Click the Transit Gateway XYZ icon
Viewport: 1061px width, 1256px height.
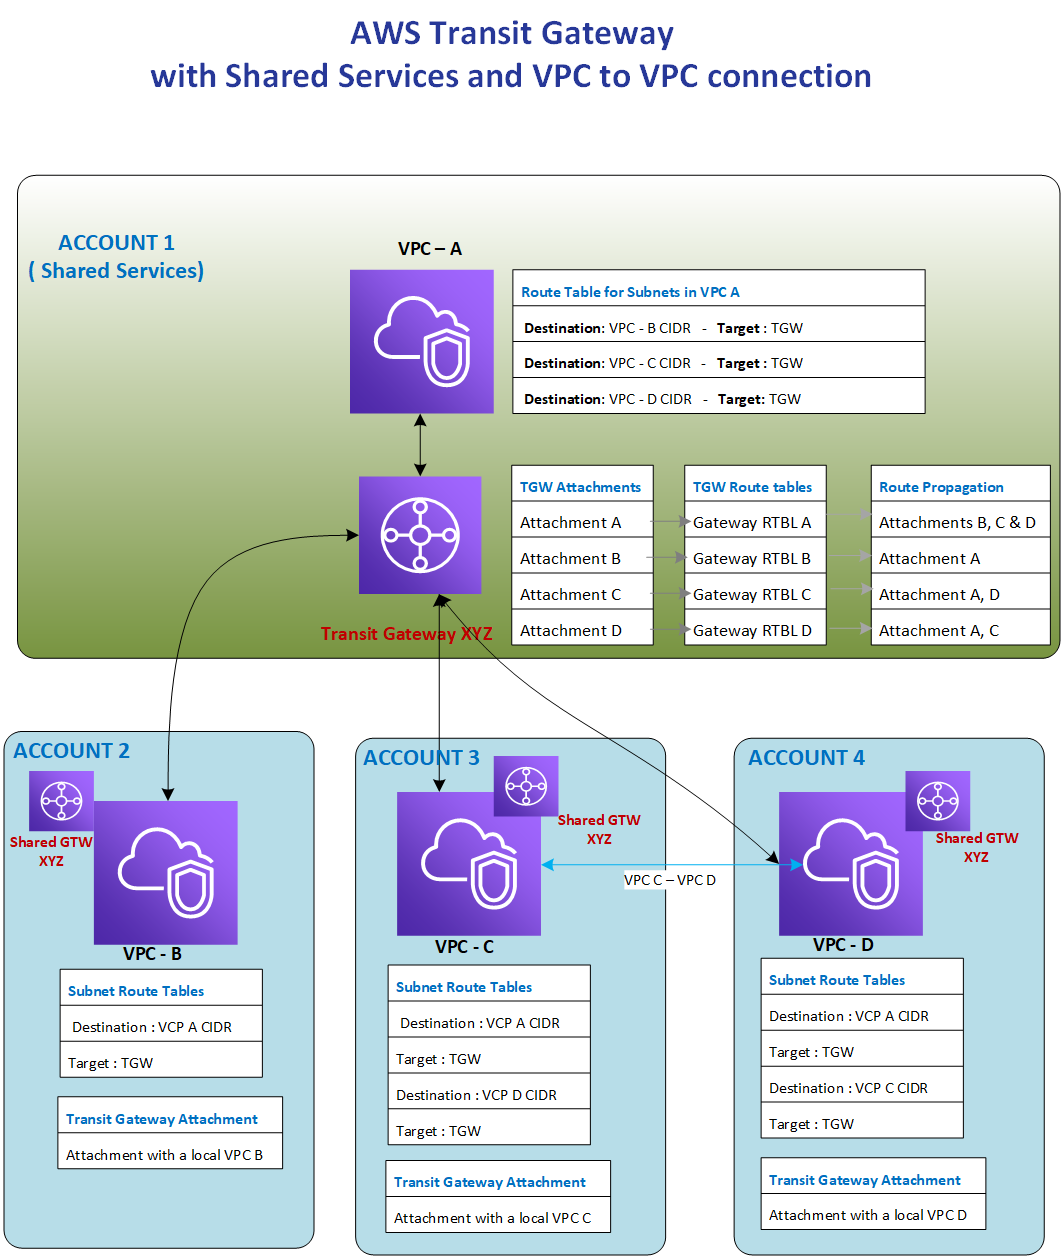pyautogui.click(x=420, y=535)
